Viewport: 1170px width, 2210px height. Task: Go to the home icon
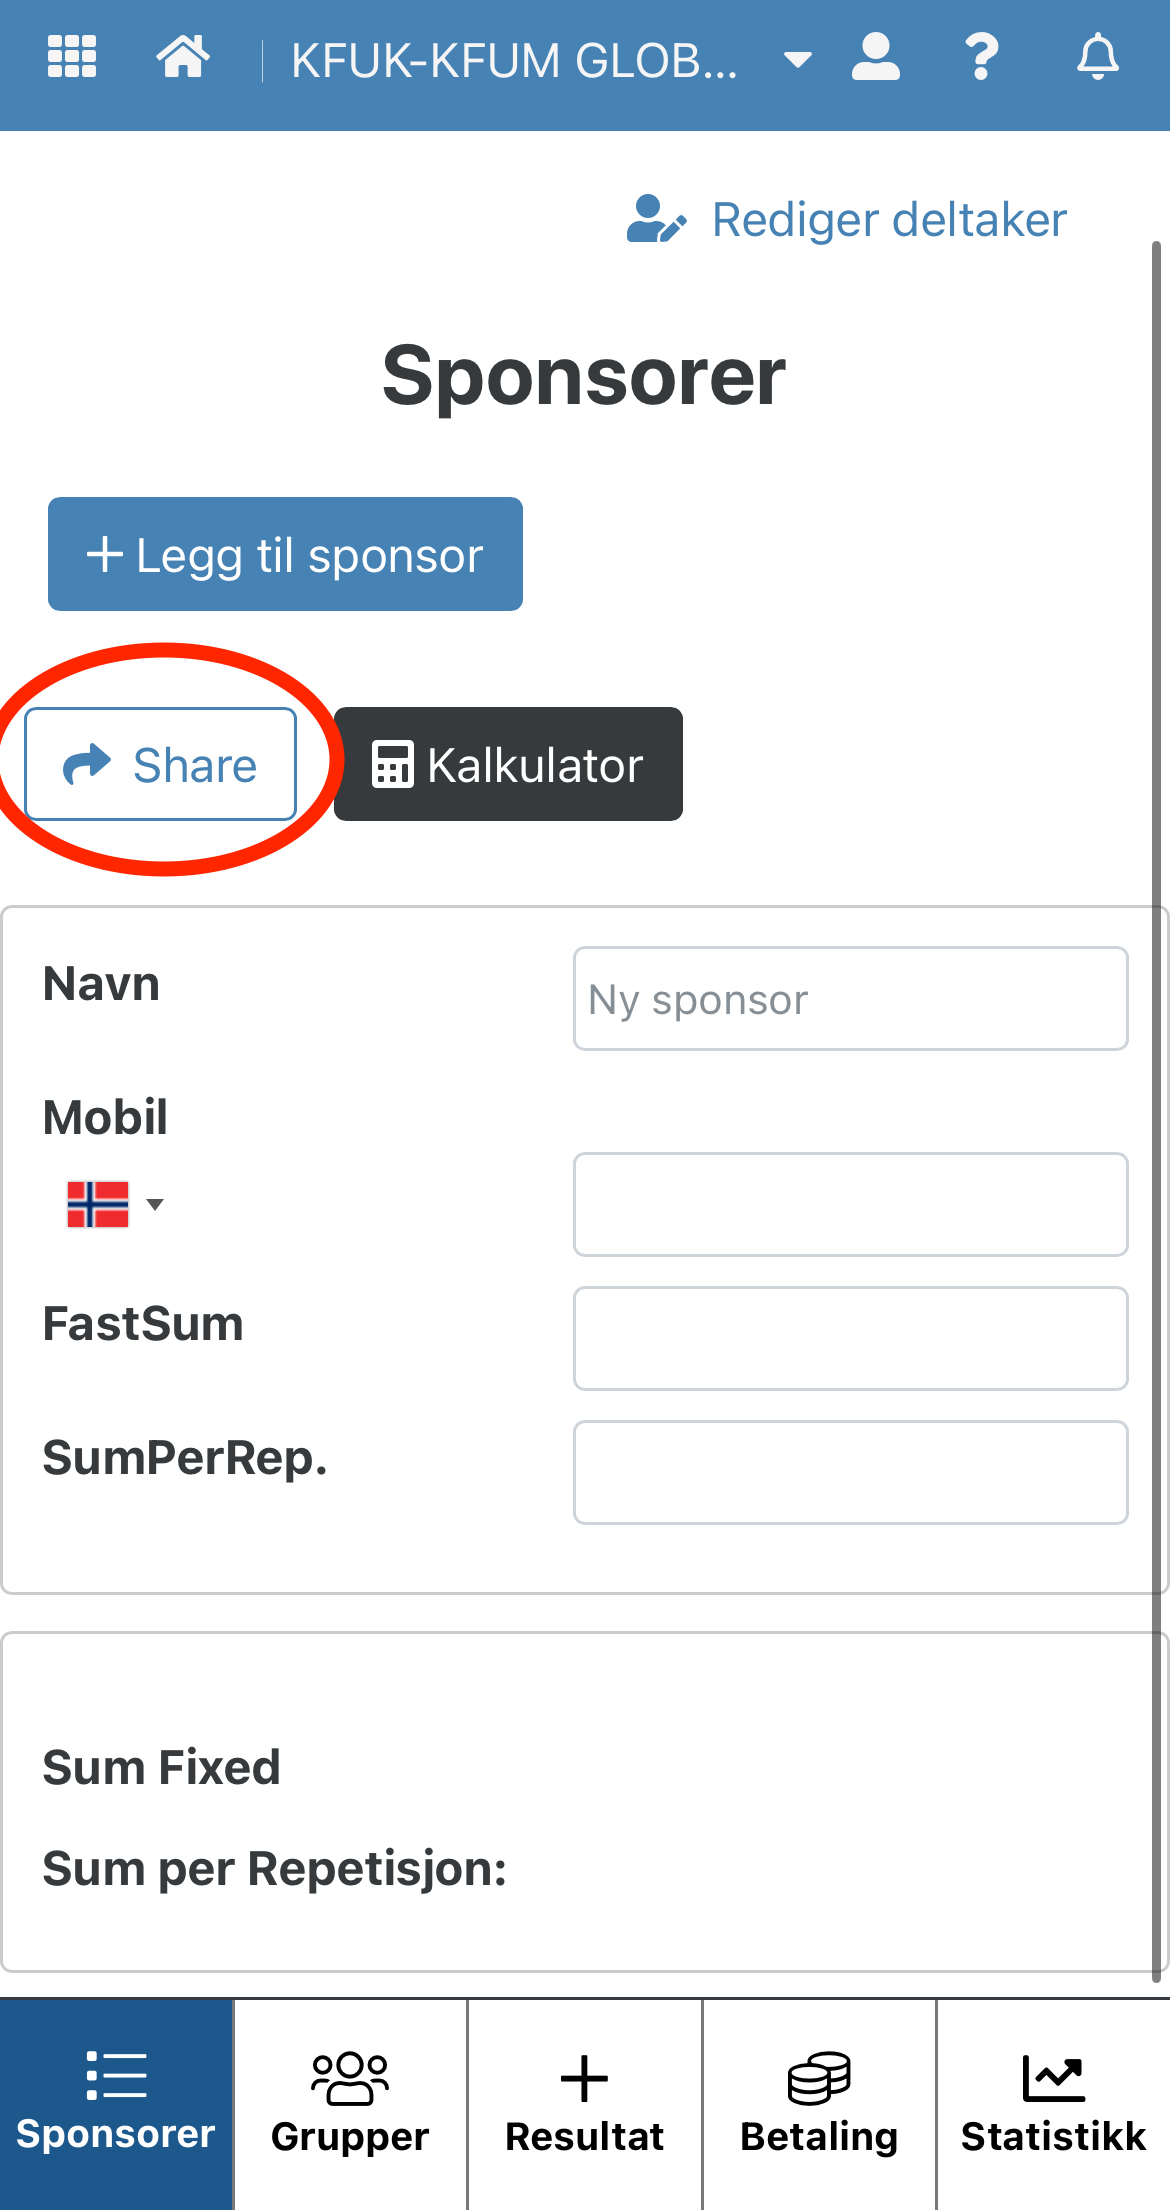pyautogui.click(x=183, y=56)
